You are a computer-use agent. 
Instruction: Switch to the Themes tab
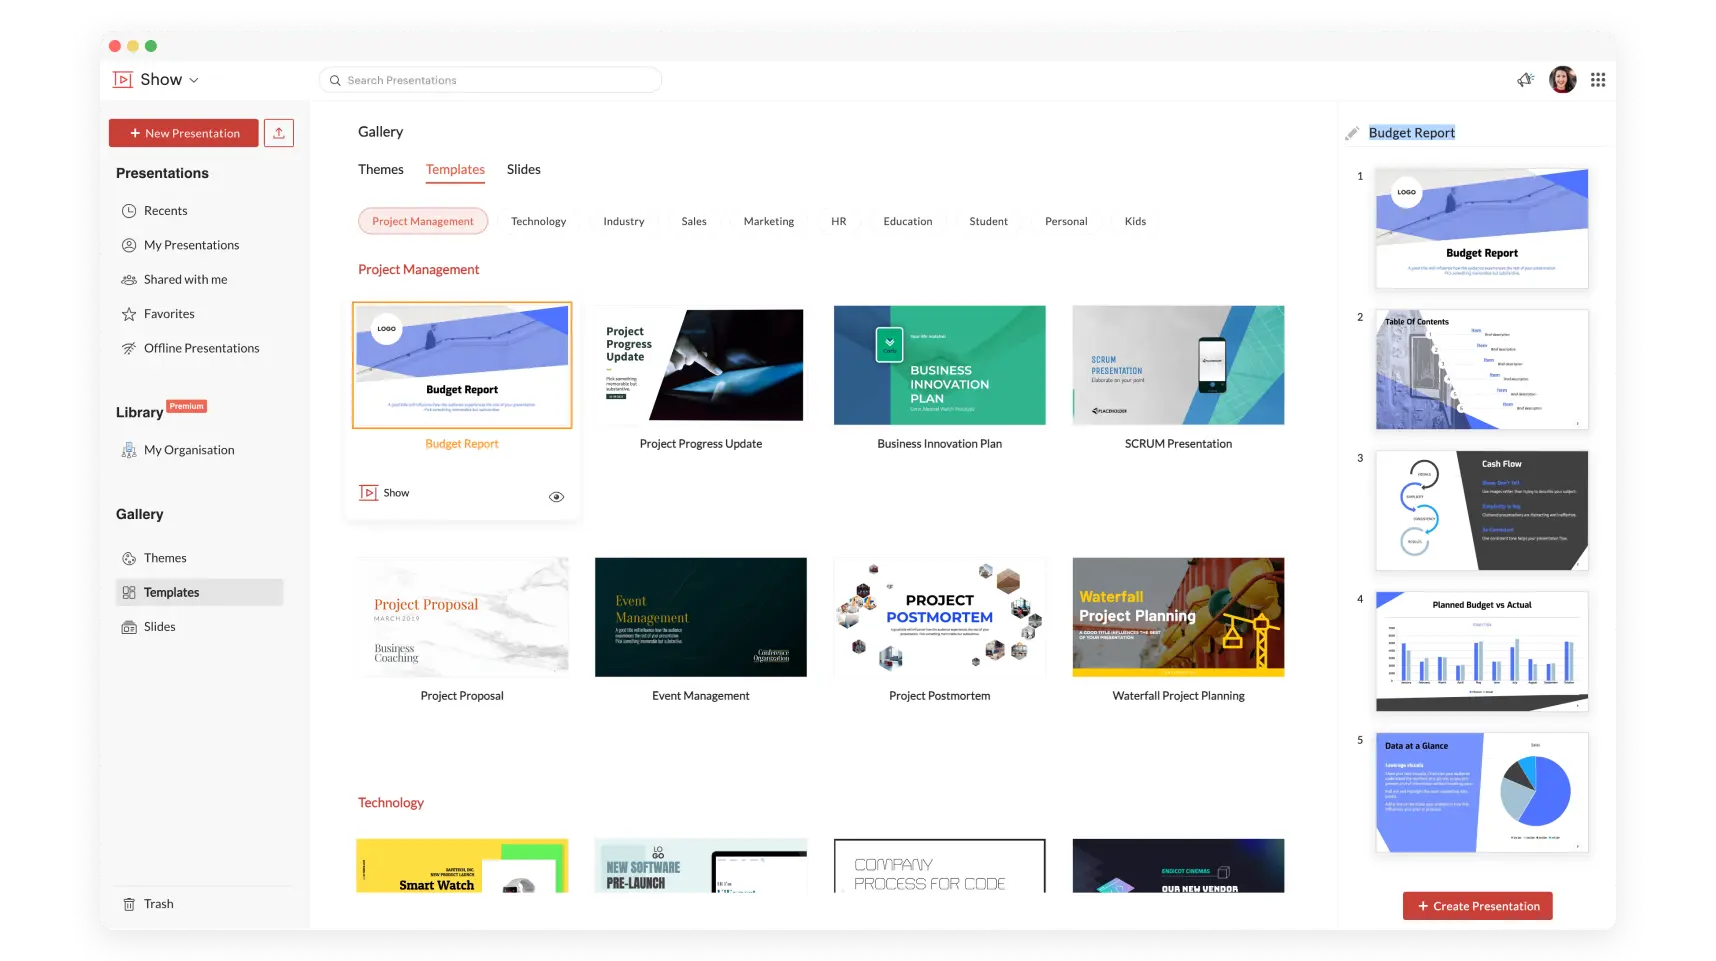click(x=380, y=169)
